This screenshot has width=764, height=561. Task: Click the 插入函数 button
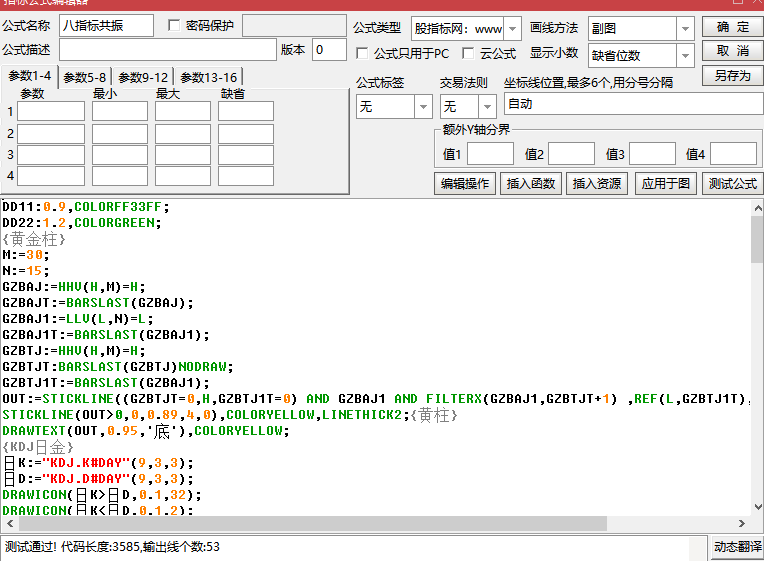[x=531, y=184]
